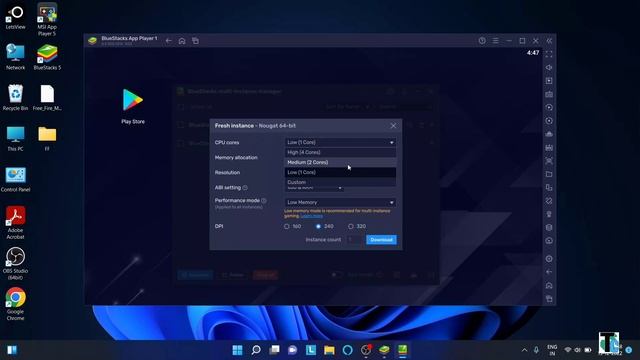
Task: Select Recycle Bin on desktop
Action: click(16, 98)
